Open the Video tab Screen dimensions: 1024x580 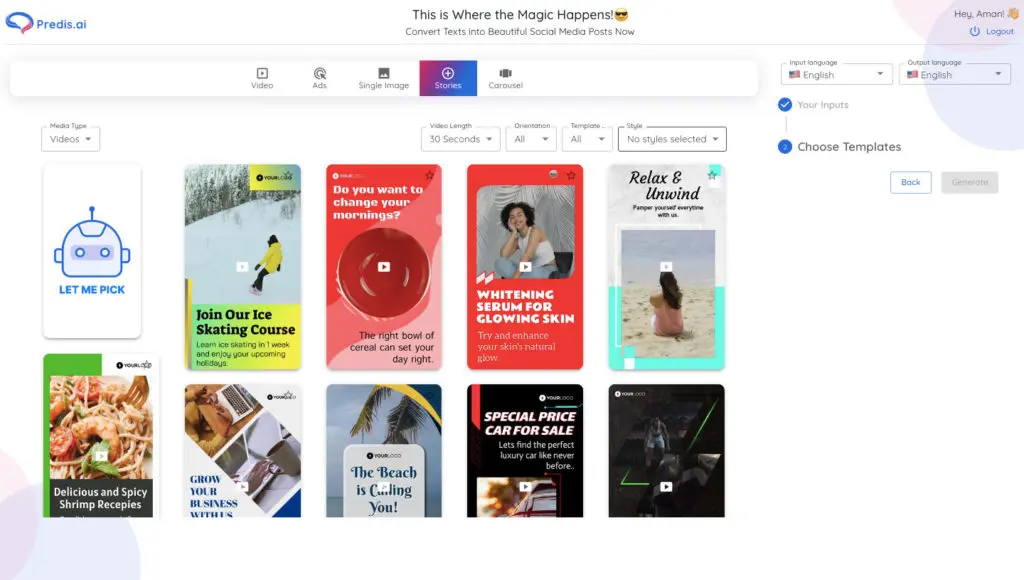[x=262, y=78]
